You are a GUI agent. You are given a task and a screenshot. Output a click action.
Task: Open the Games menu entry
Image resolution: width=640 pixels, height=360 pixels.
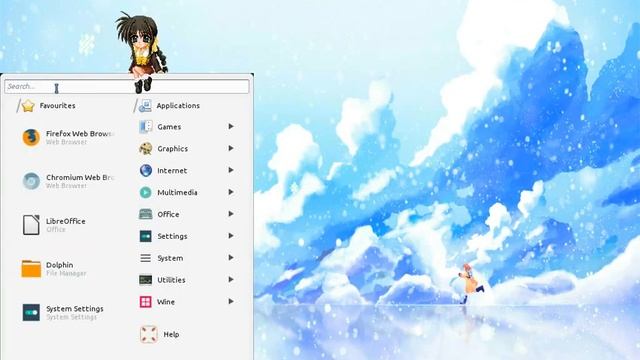tap(188, 127)
